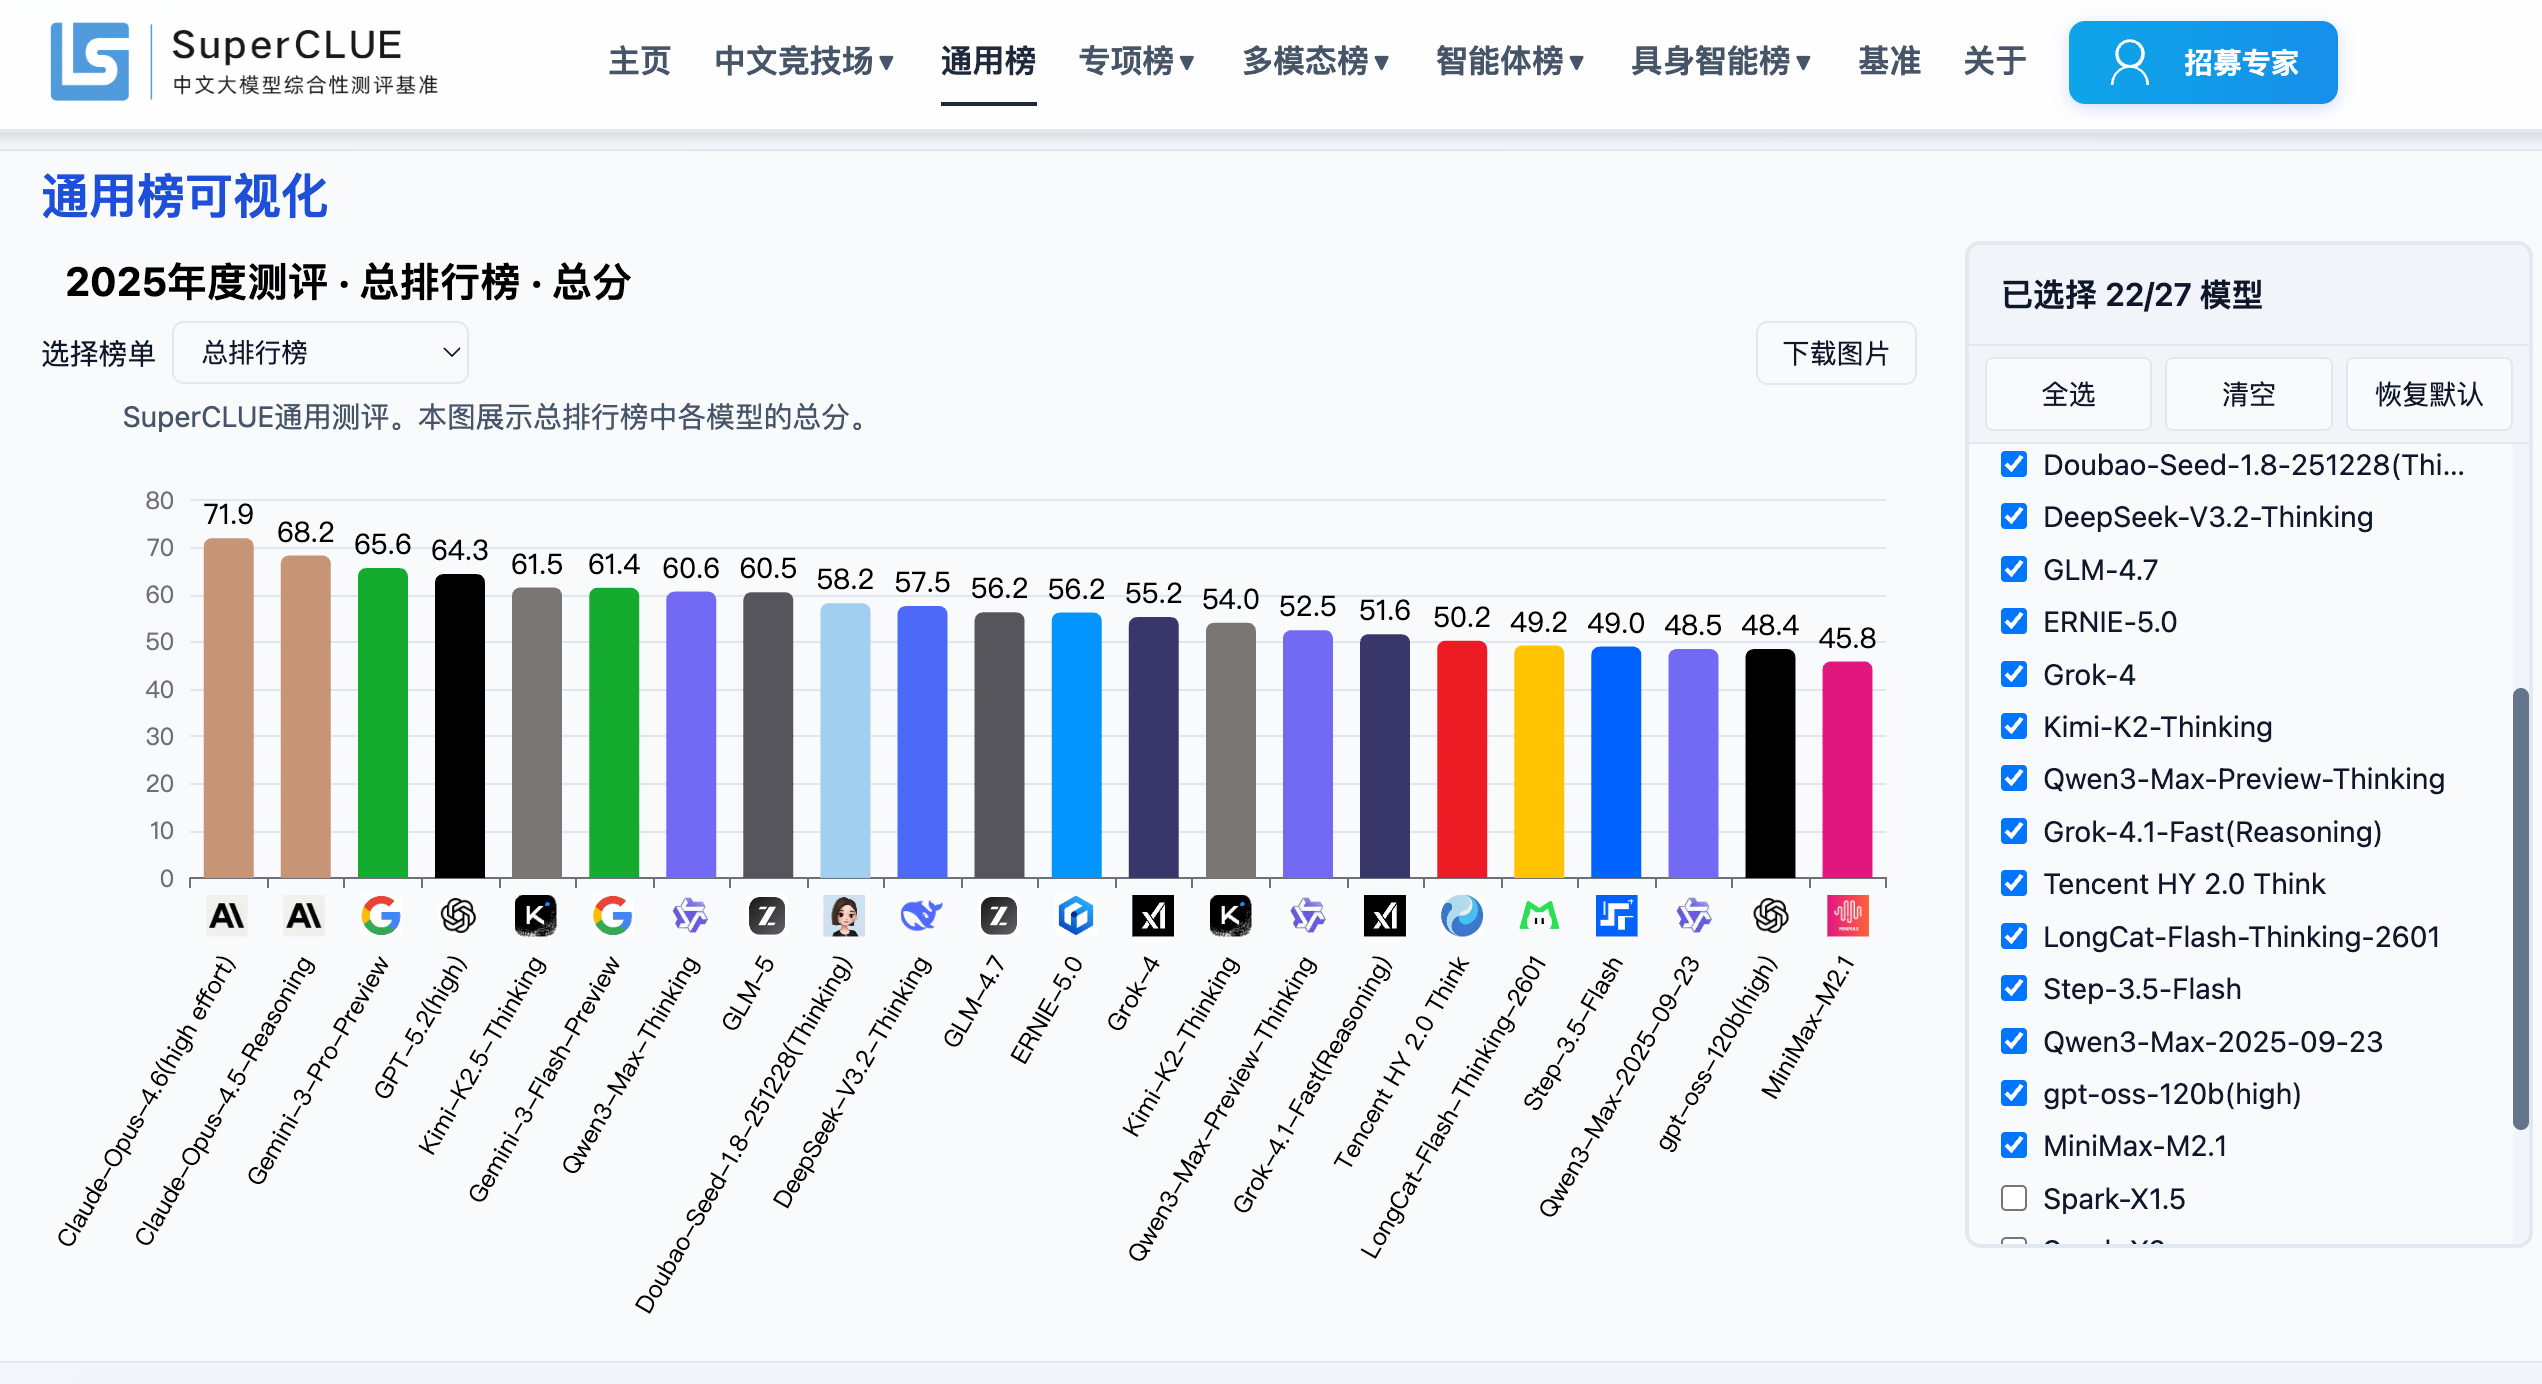Expand the 多模态榜 navigation dropdown
The width and height of the screenshot is (2542, 1384).
tap(1315, 62)
